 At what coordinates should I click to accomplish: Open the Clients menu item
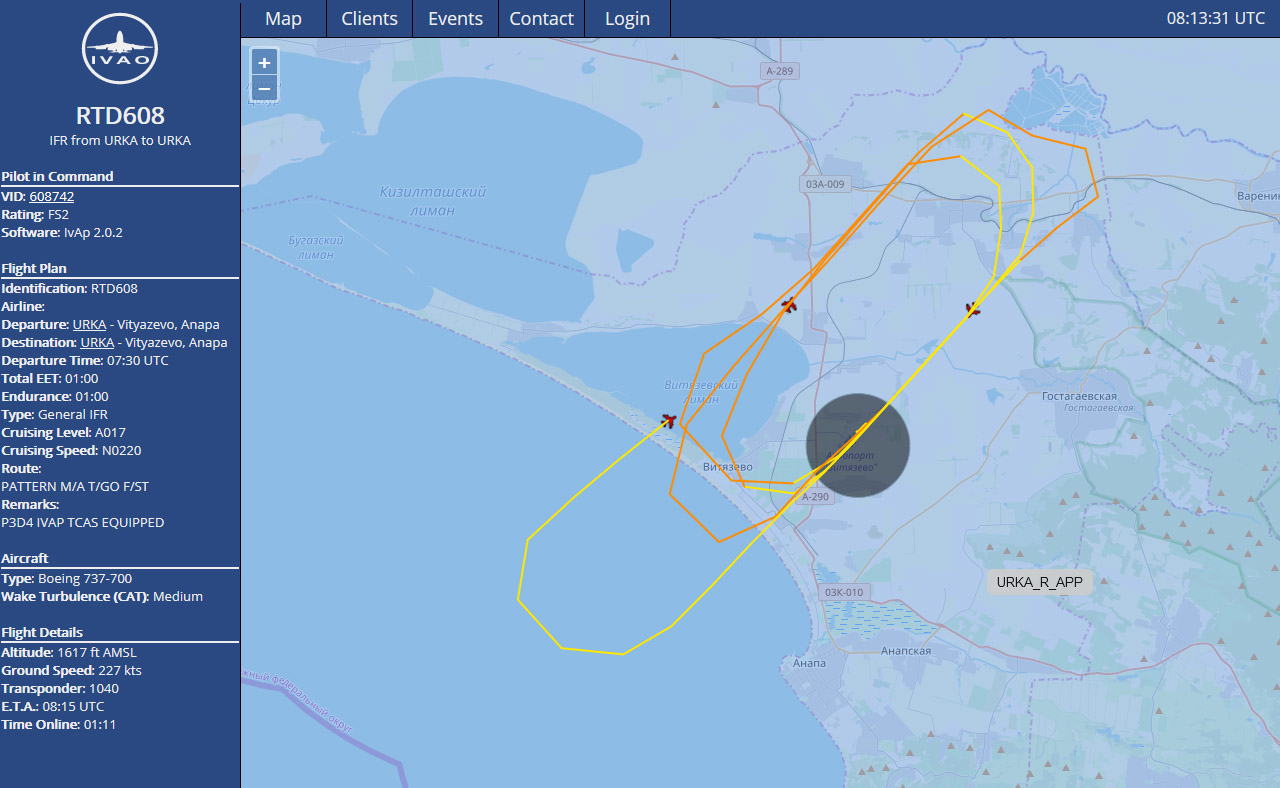(x=369, y=19)
